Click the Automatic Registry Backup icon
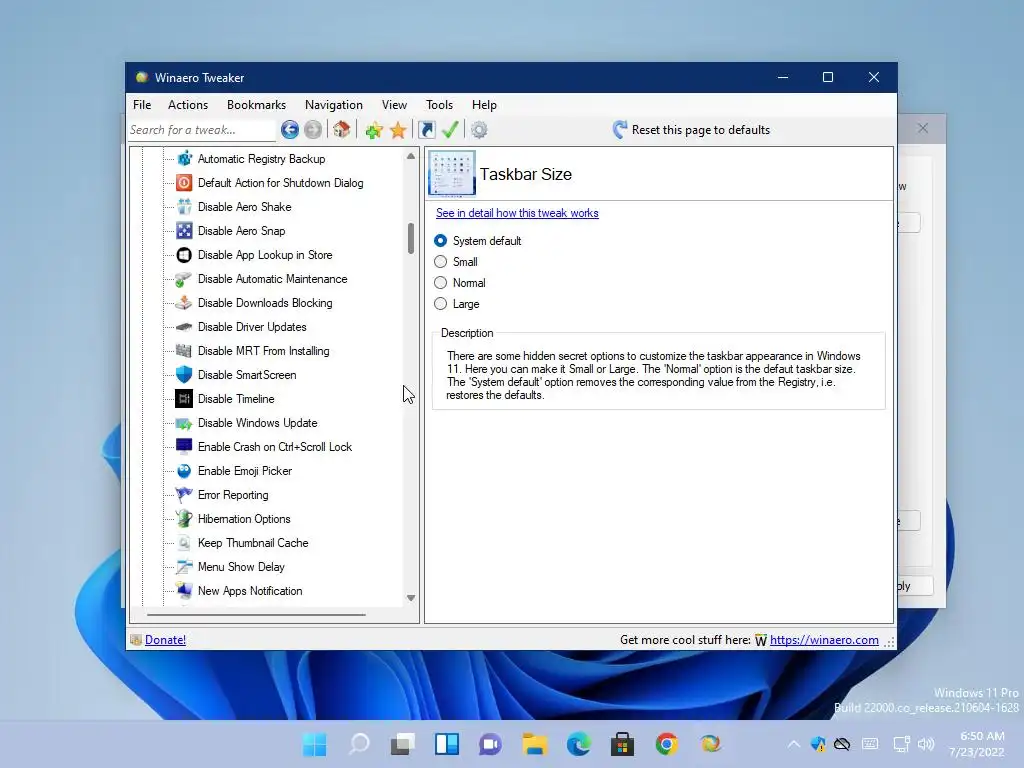Viewport: 1024px width, 768px height. click(x=184, y=158)
